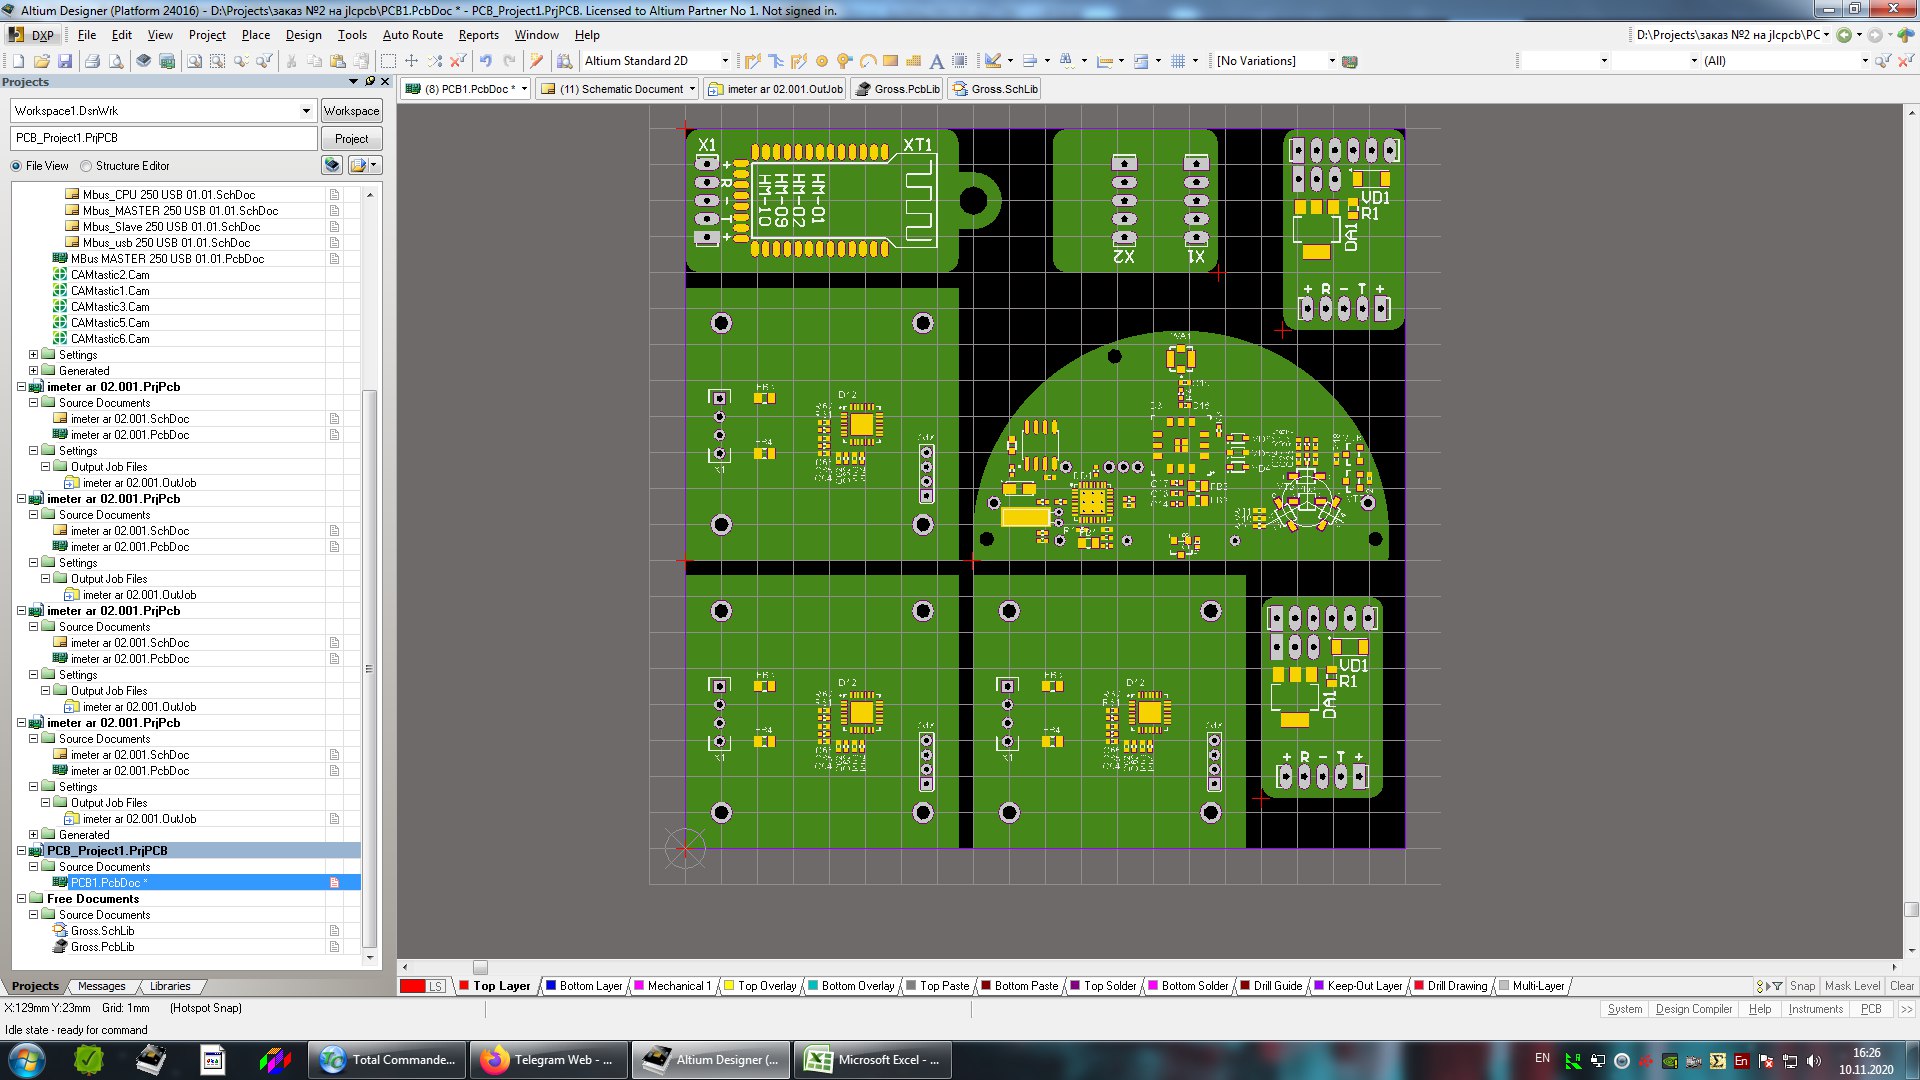Open the DXP system menu

click(x=32, y=35)
